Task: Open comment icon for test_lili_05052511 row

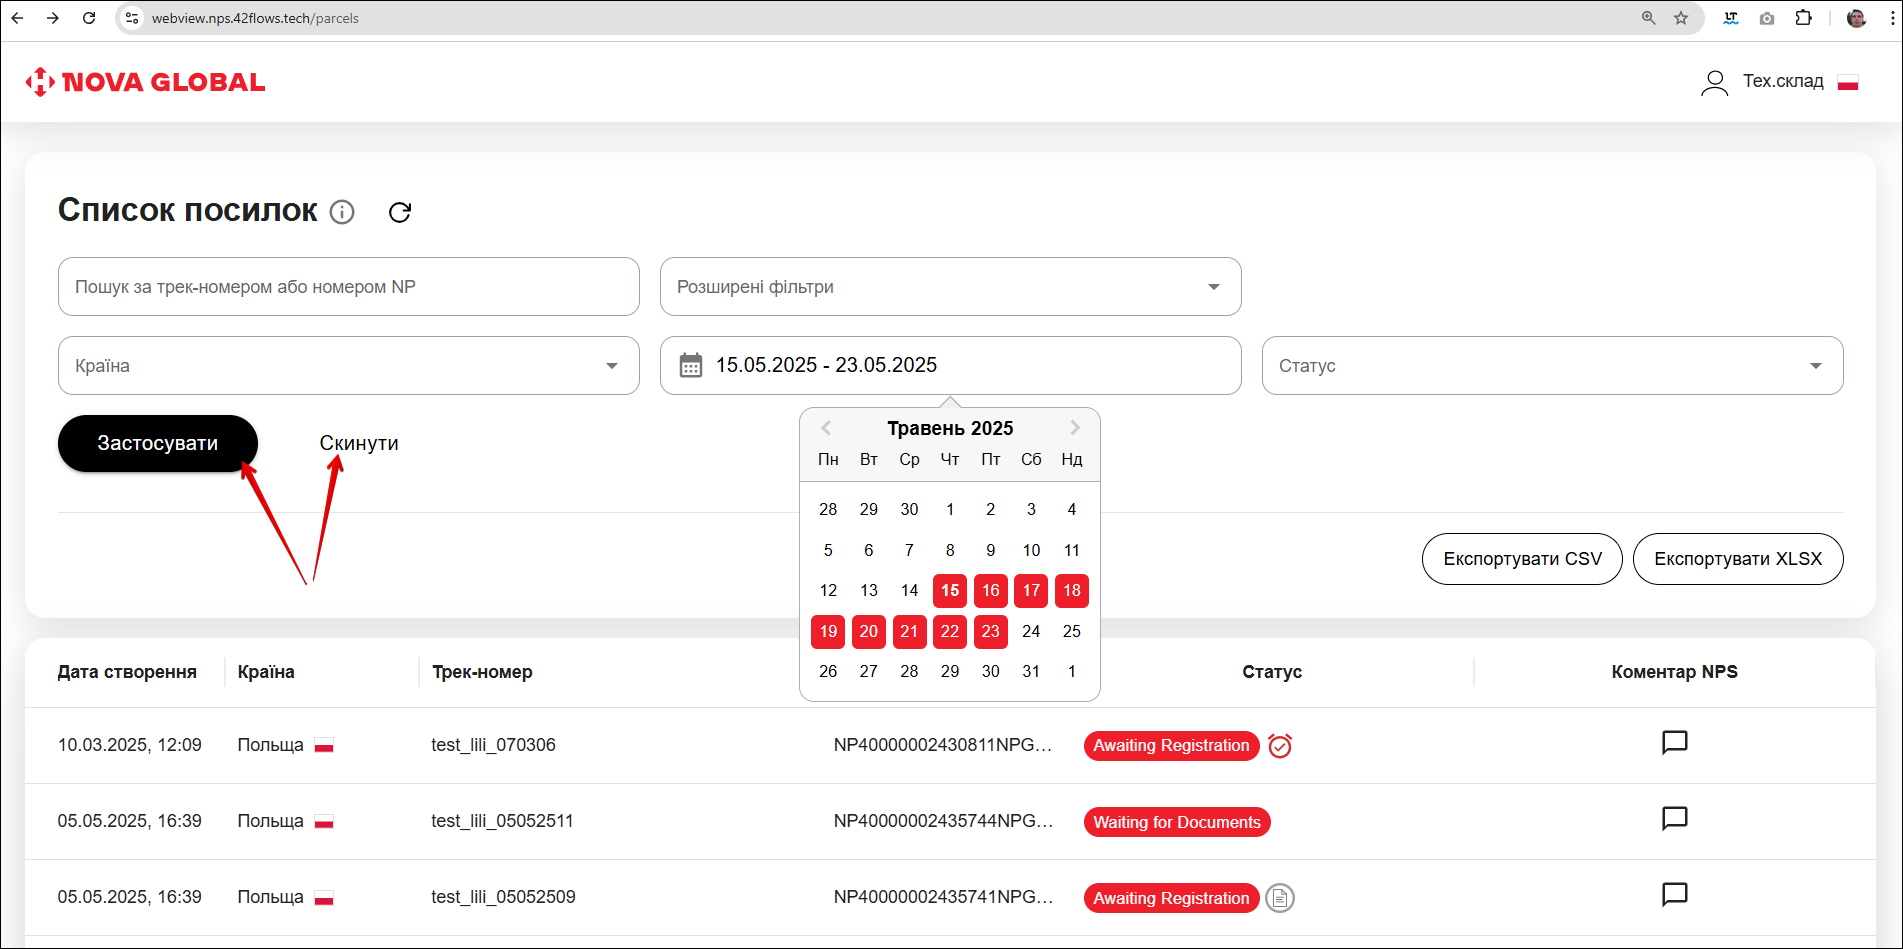Action: pyautogui.click(x=1674, y=818)
